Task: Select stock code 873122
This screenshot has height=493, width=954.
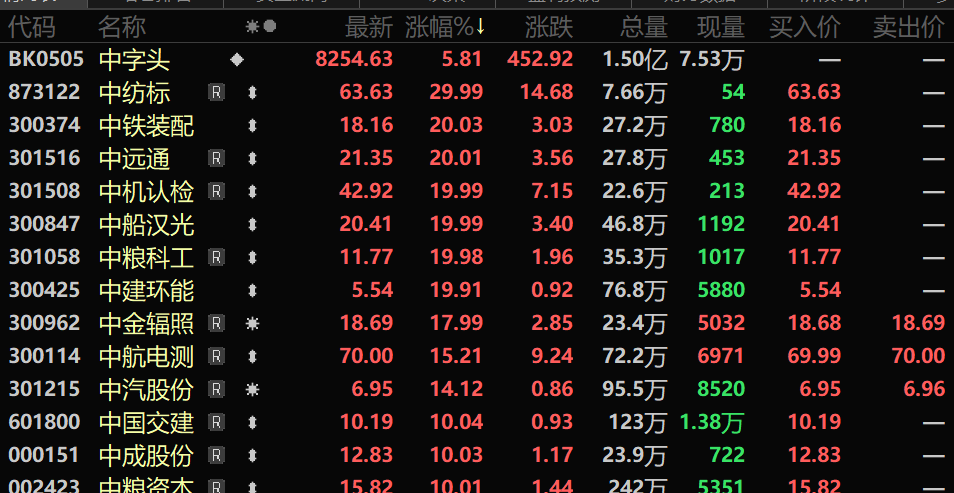Action: [44, 93]
